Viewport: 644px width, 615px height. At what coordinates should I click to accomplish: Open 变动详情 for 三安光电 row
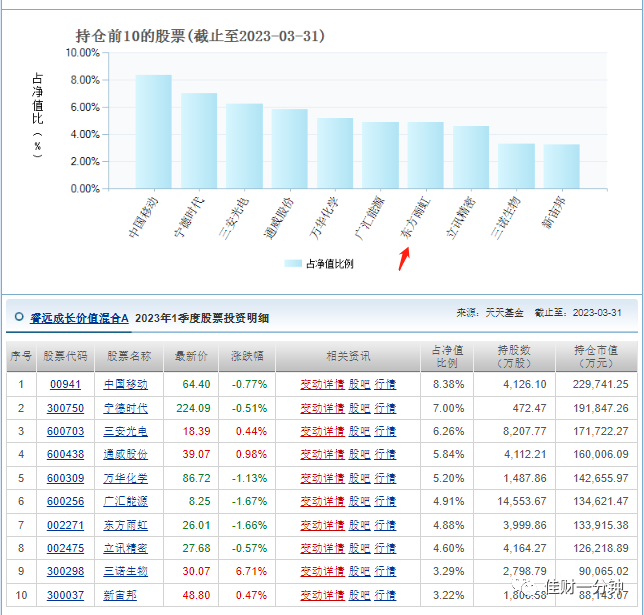(322, 431)
